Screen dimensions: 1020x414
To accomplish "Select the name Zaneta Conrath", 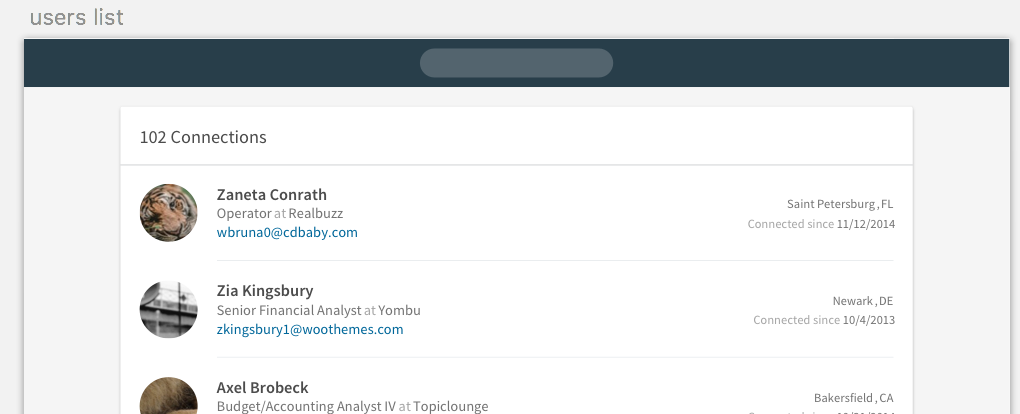I will click(272, 194).
